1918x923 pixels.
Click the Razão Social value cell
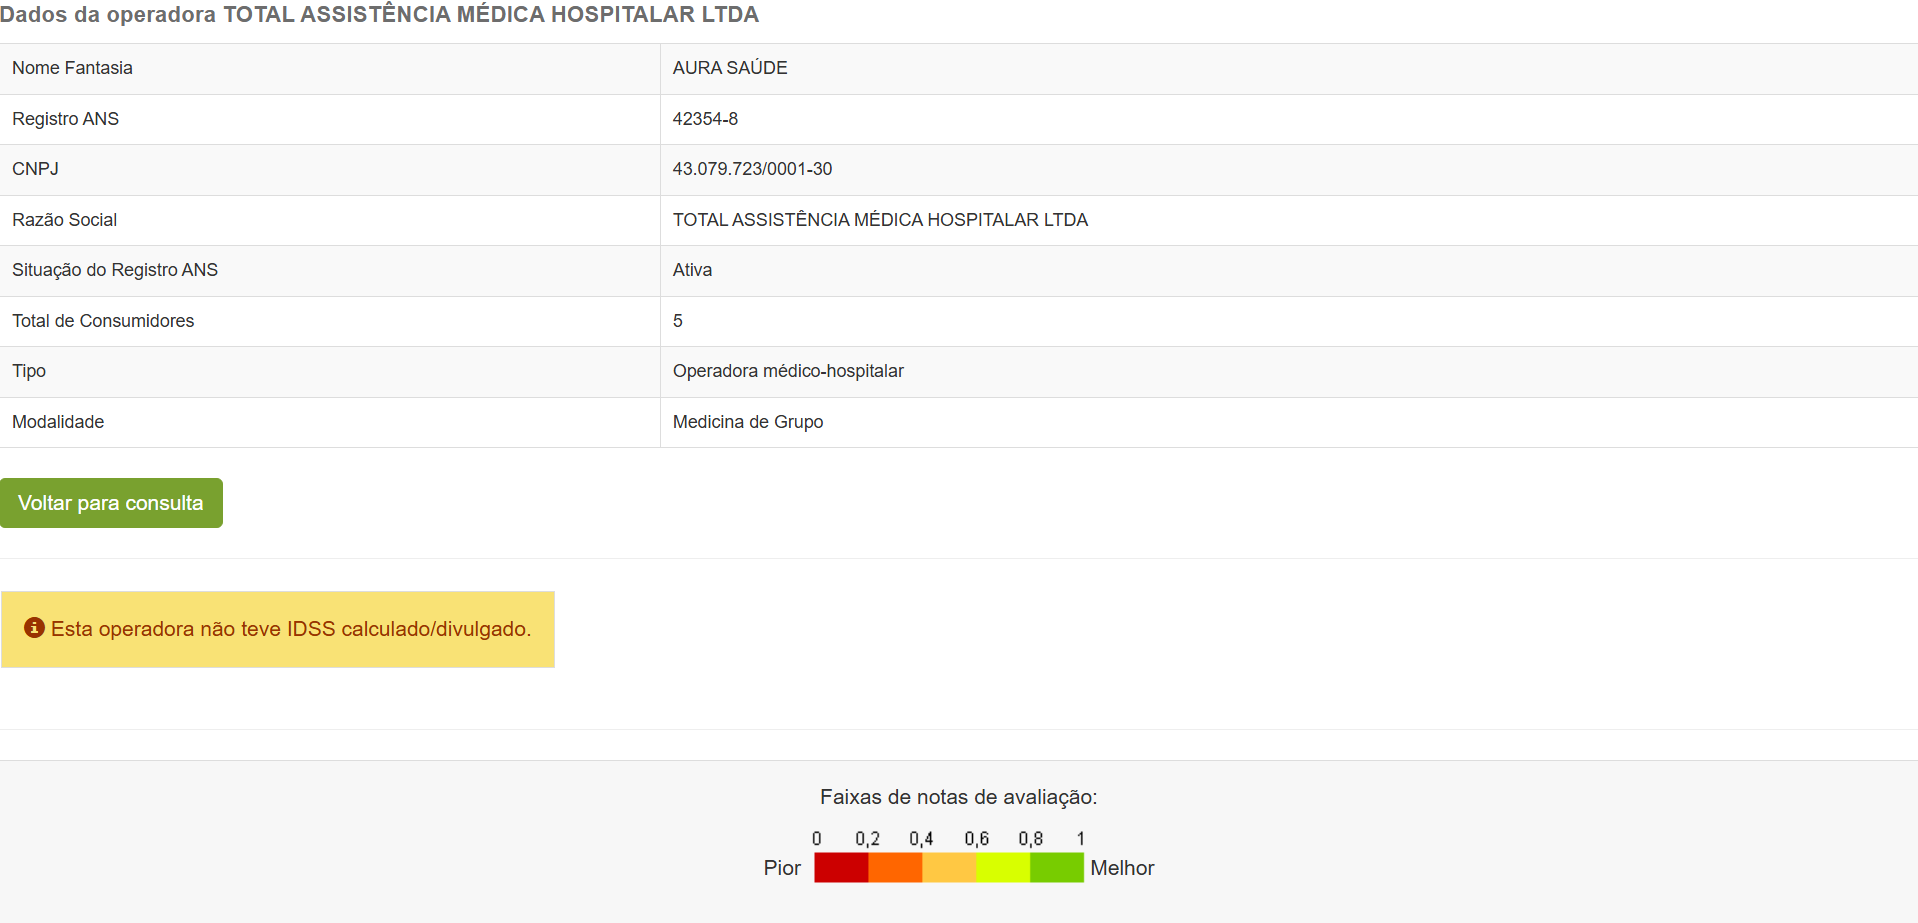click(x=880, y=220)
